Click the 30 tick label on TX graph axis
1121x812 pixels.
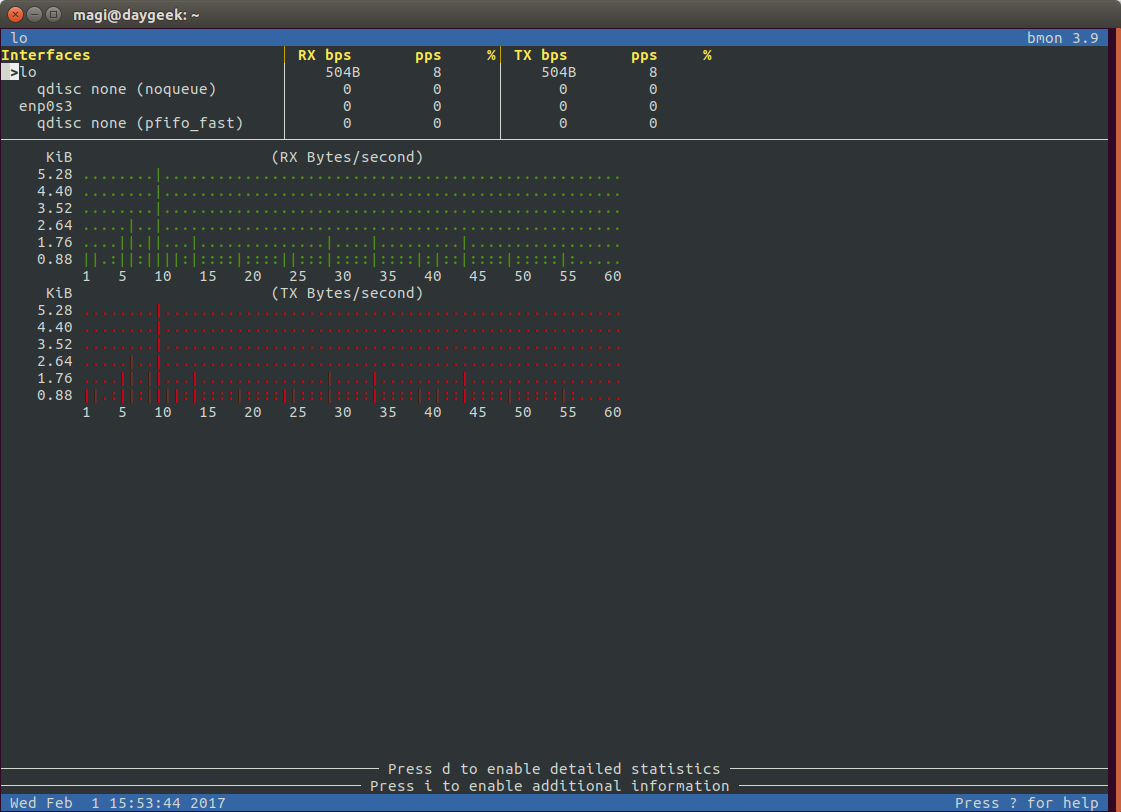click(342, 412)
